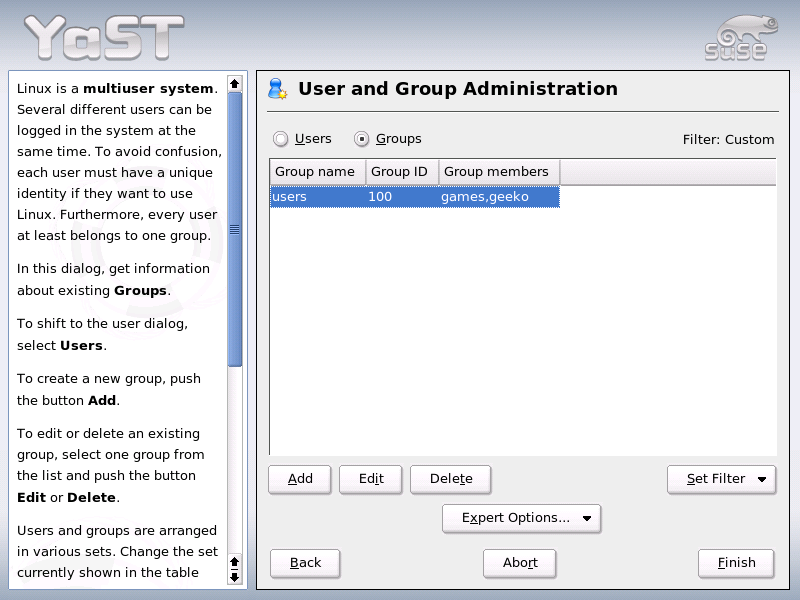This screenshot has width=800, height=600.
Task: Click the bold 'multiuser system' text
Action: click(148, 89)
